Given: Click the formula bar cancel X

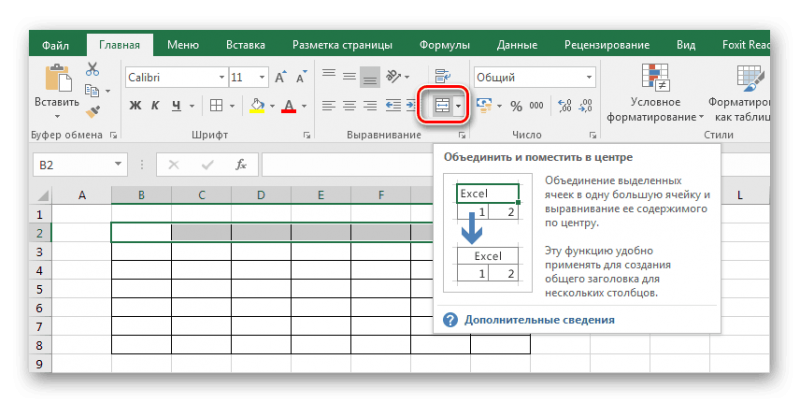Looking at the screenshot, I should (173, 165).
